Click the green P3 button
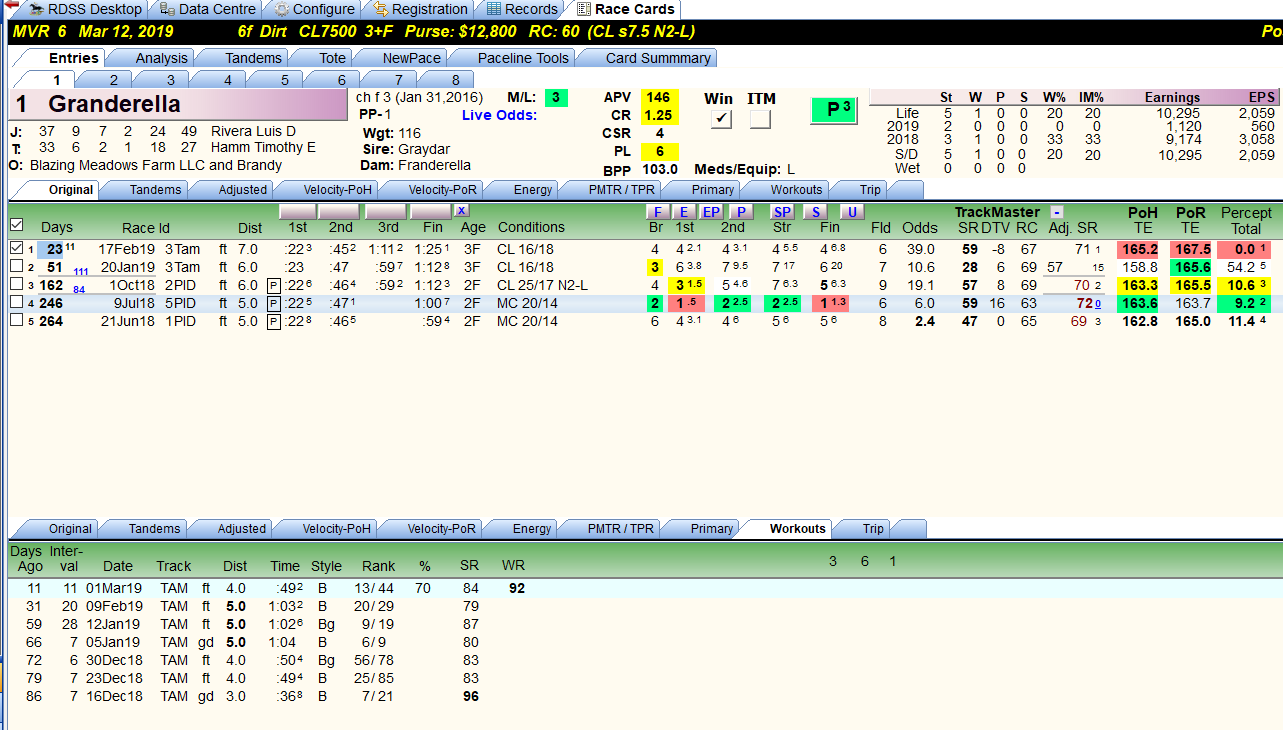The image size is (1283, 730). [x=832, y=109]
